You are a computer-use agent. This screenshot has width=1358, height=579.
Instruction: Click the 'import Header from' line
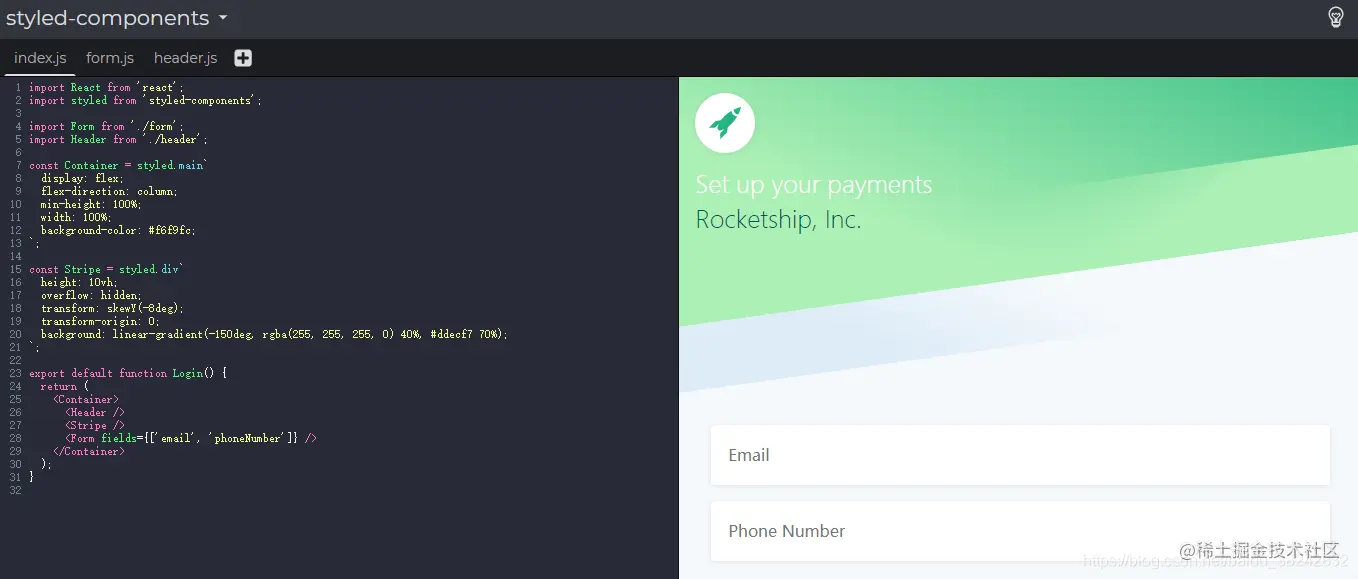118,140
